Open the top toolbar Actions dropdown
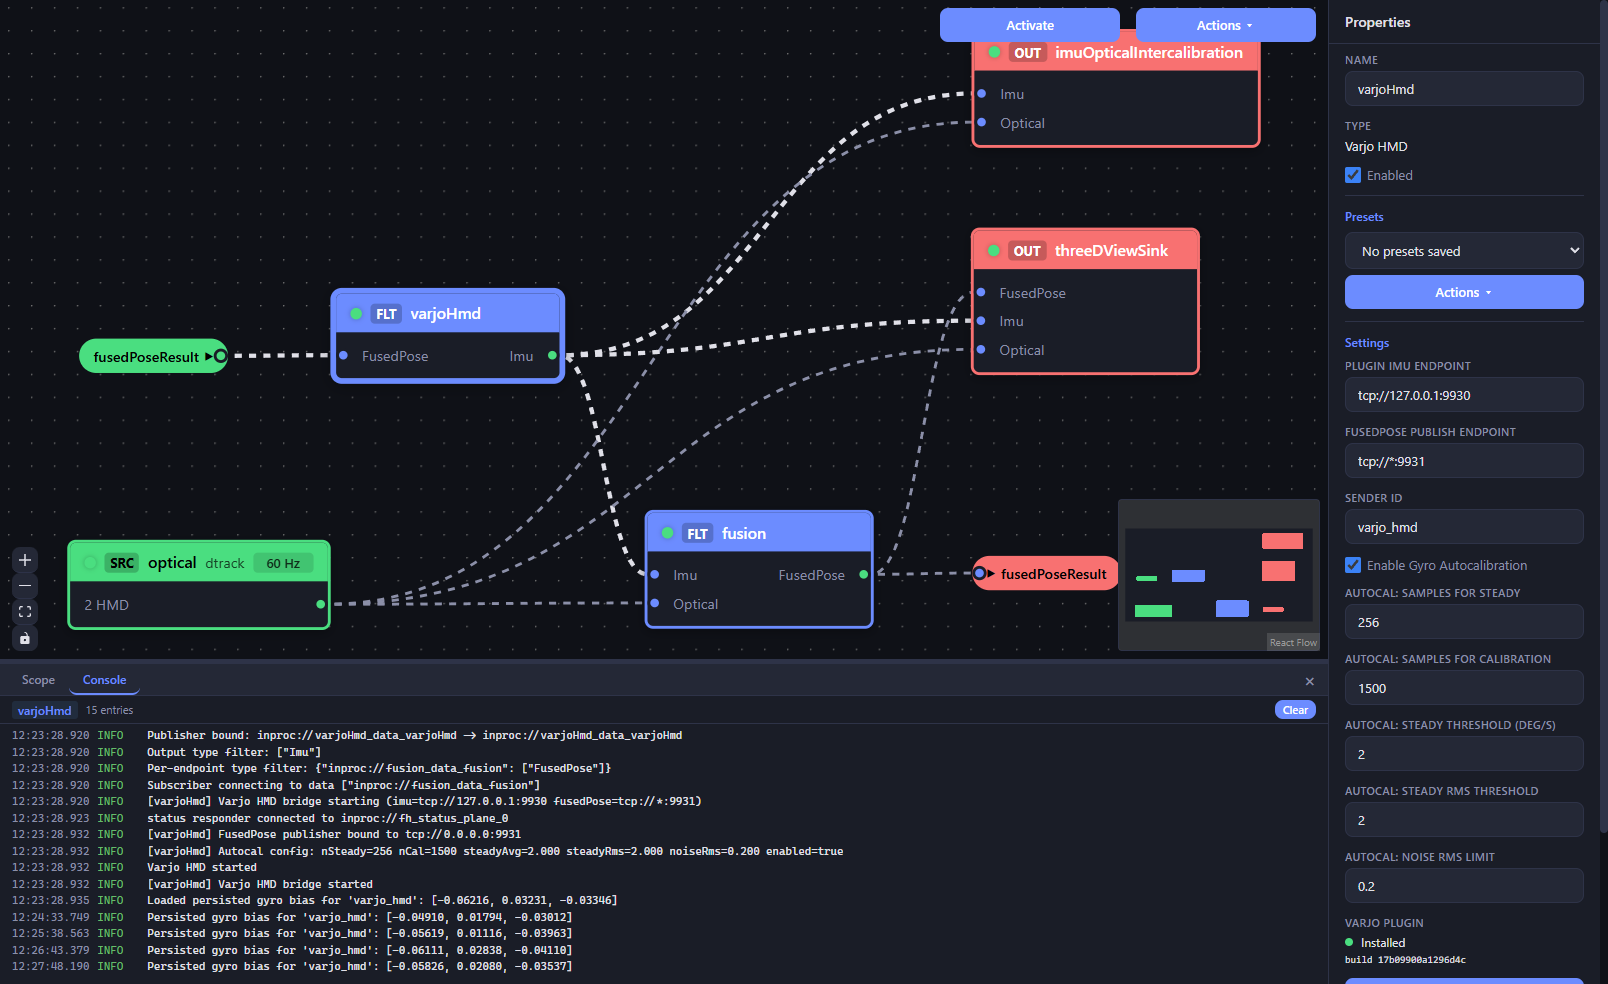 [x=1225, y=25]
